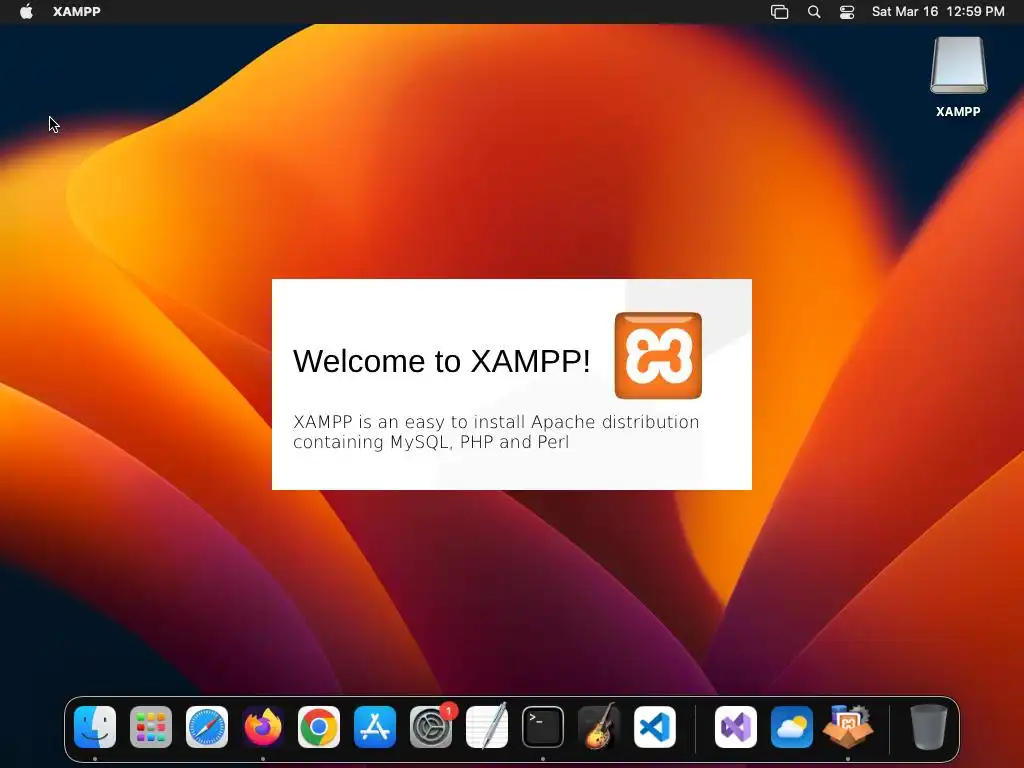Launch GarageBand from the dock
1024x768 pixels.
[599, 727]
